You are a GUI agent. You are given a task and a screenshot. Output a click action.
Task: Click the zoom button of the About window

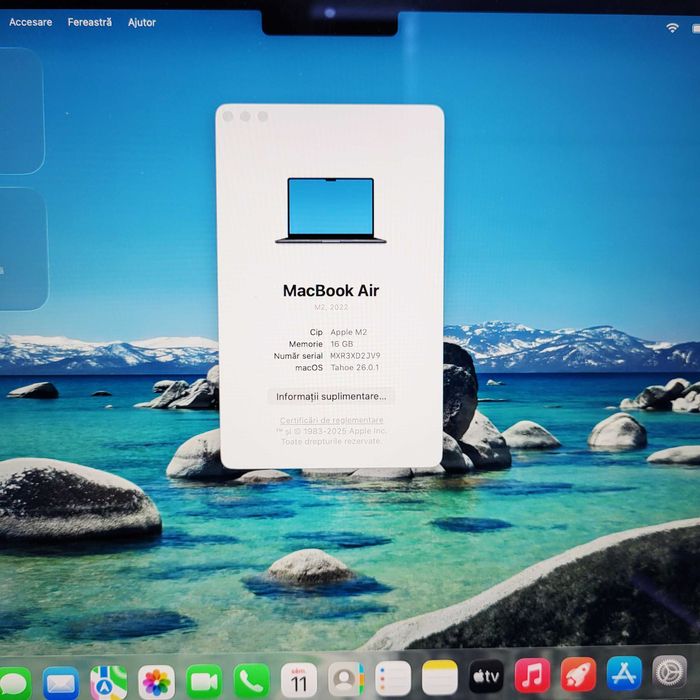coord(262,116)
